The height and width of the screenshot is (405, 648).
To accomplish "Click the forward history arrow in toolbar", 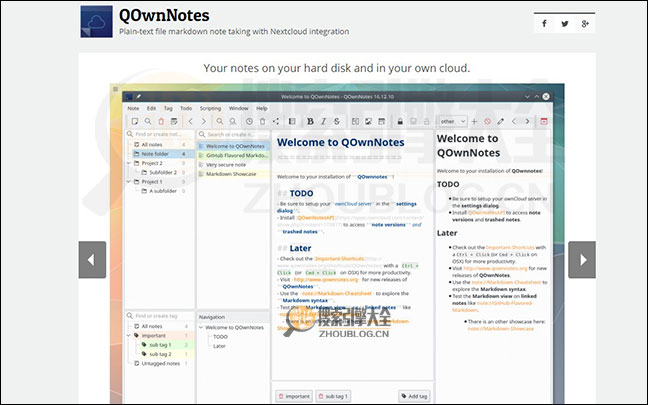I will (203, 121).
